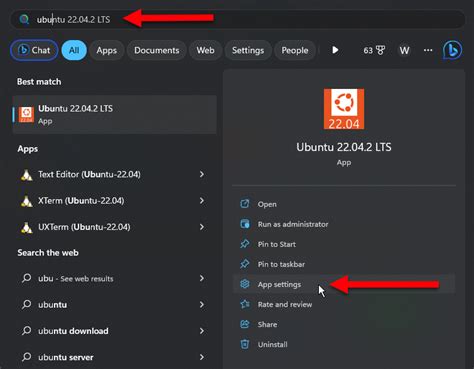Switch to the Chat filter tab
The image size is (474, 369).
pyautogui.click(x=34, y=50)
